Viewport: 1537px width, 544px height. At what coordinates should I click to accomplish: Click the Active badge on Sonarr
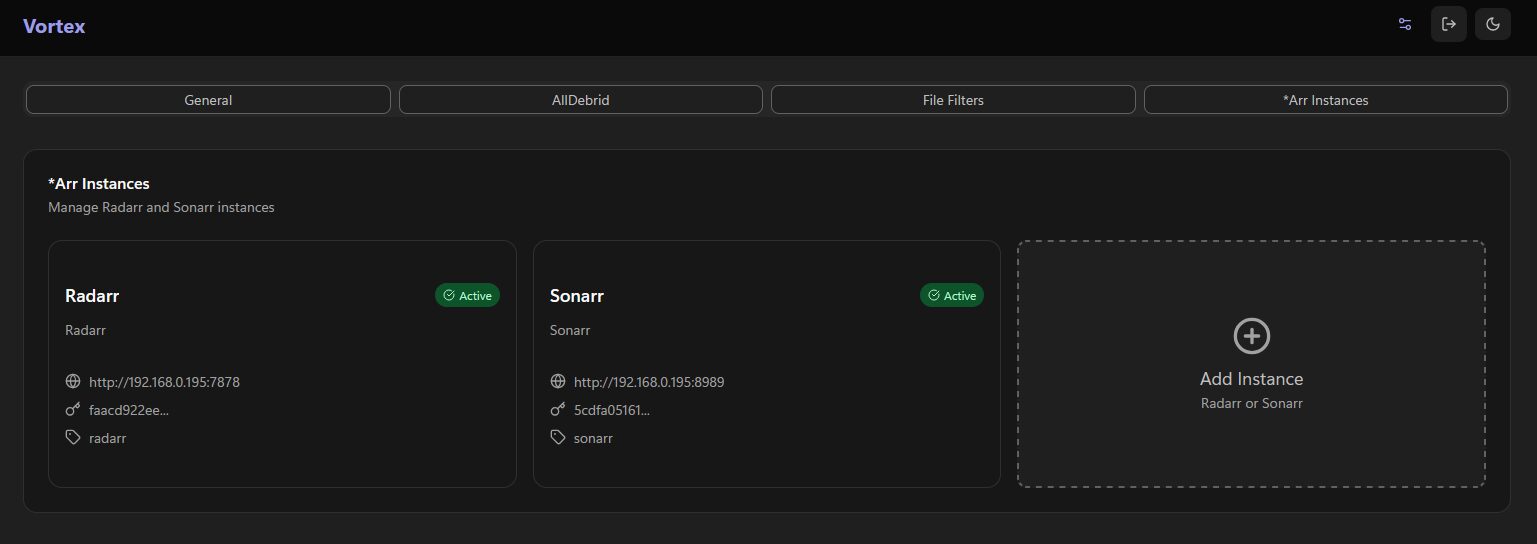click(x=952, y=296)
